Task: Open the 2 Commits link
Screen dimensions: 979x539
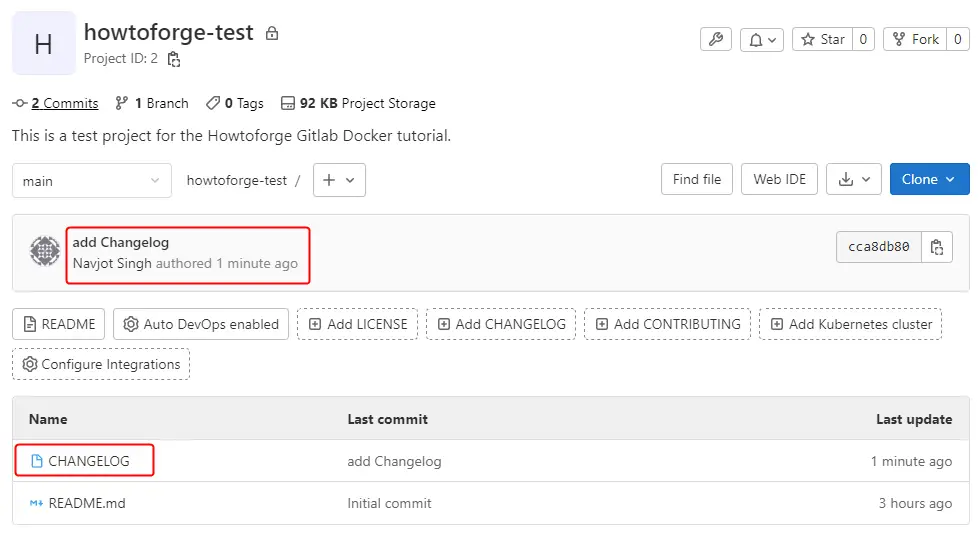Action: click(65, 103)
